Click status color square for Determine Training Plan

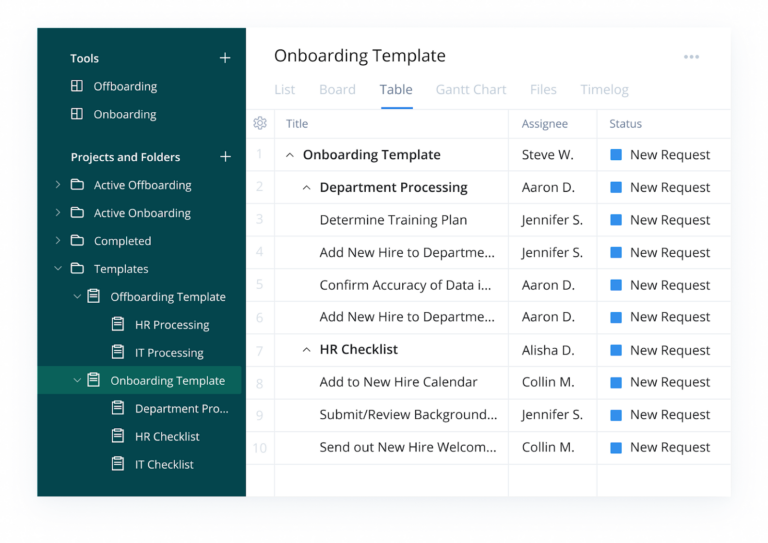pyautogui.click(x=616, y=220)
